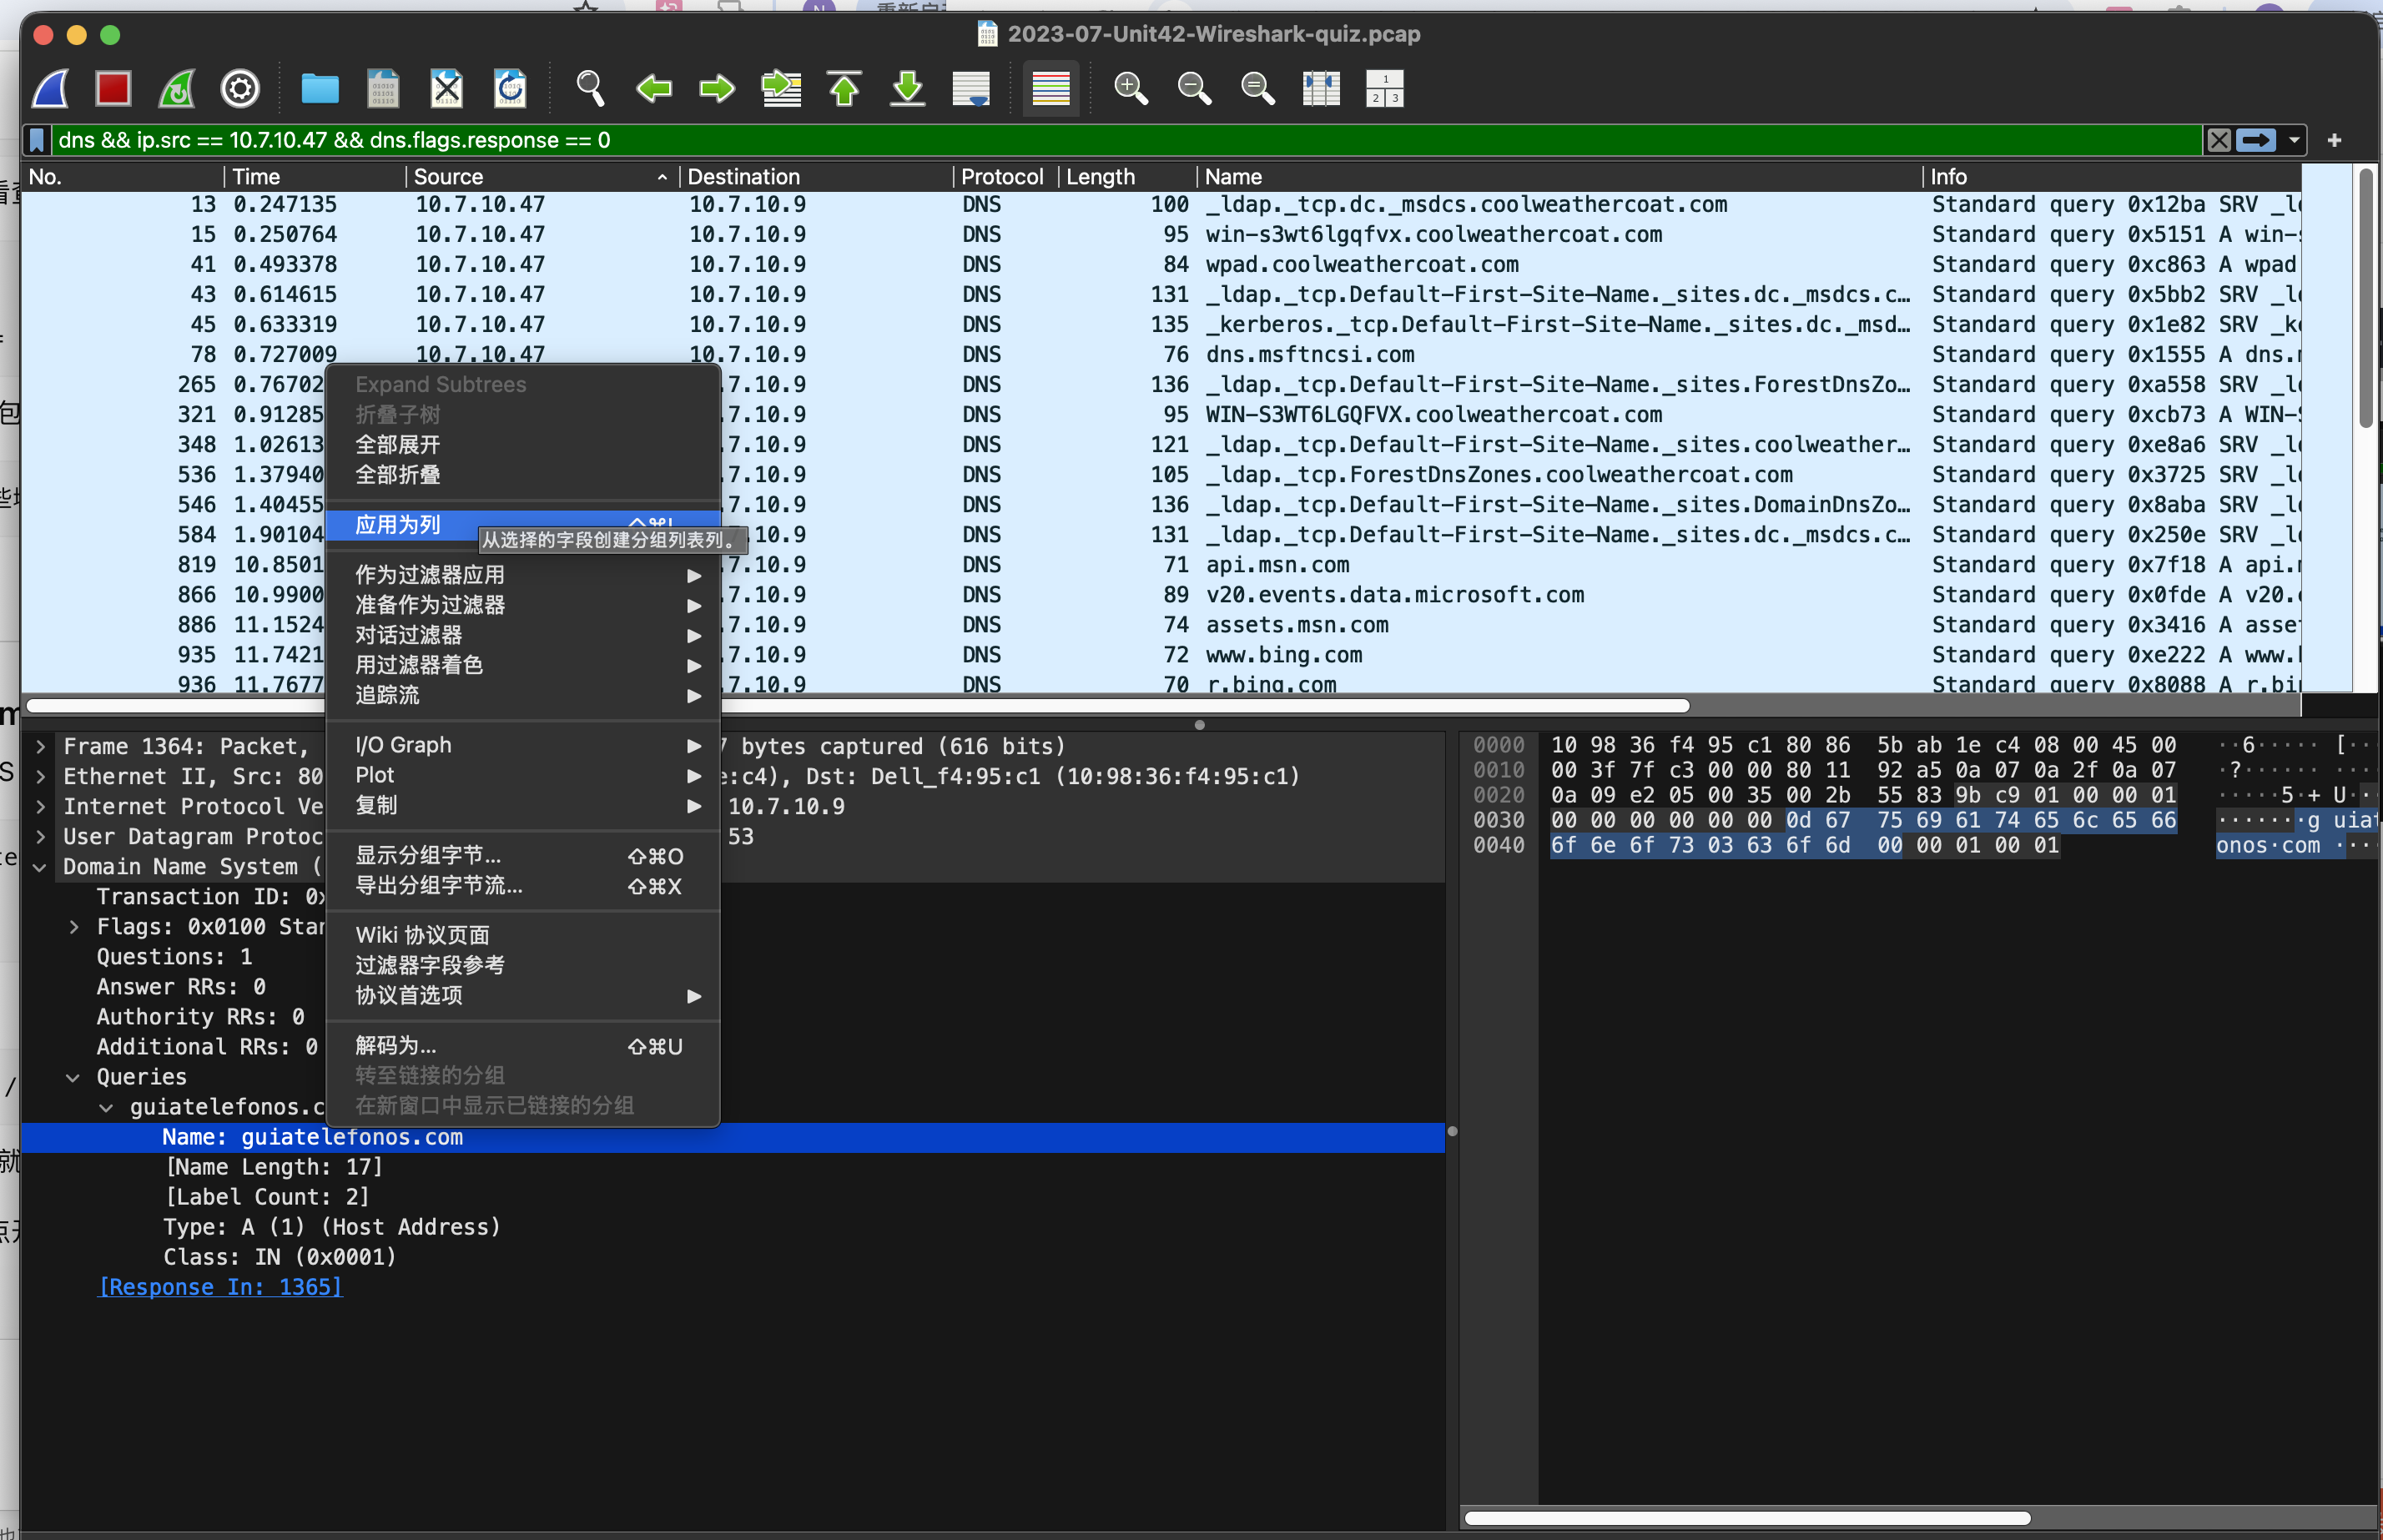The height and width of the screenshot is (1540, 2383).
Task: Click the 'Response In: 1365' link
Action: [x=220, y=1287]
